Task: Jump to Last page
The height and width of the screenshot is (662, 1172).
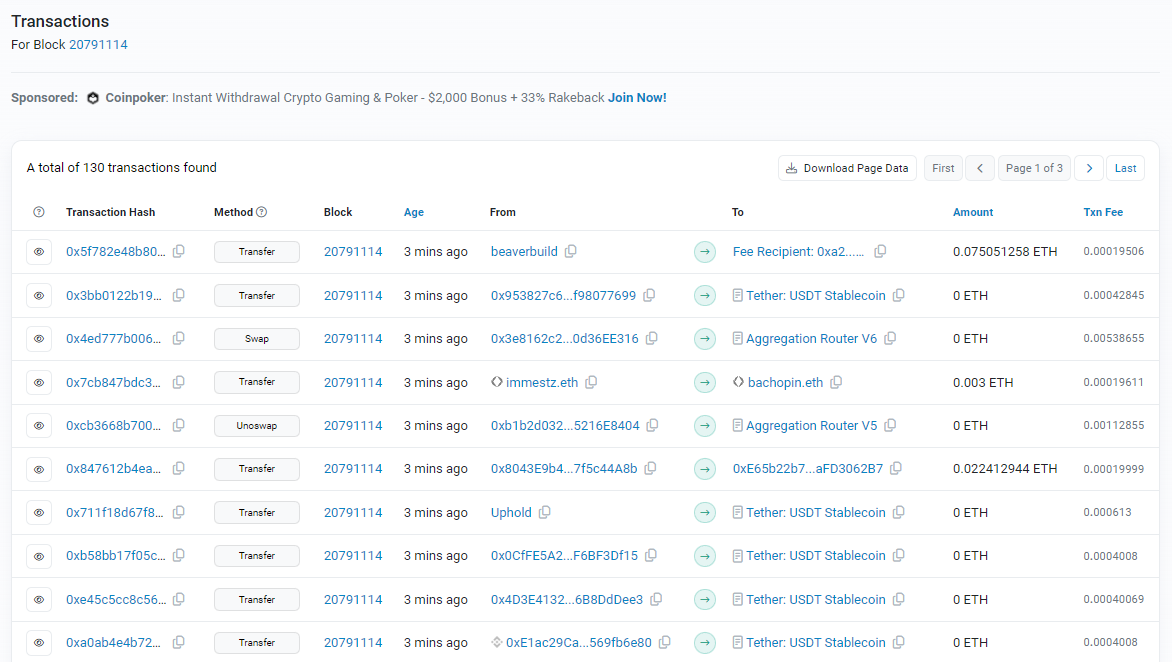Action: click(x=1125, y=168)
